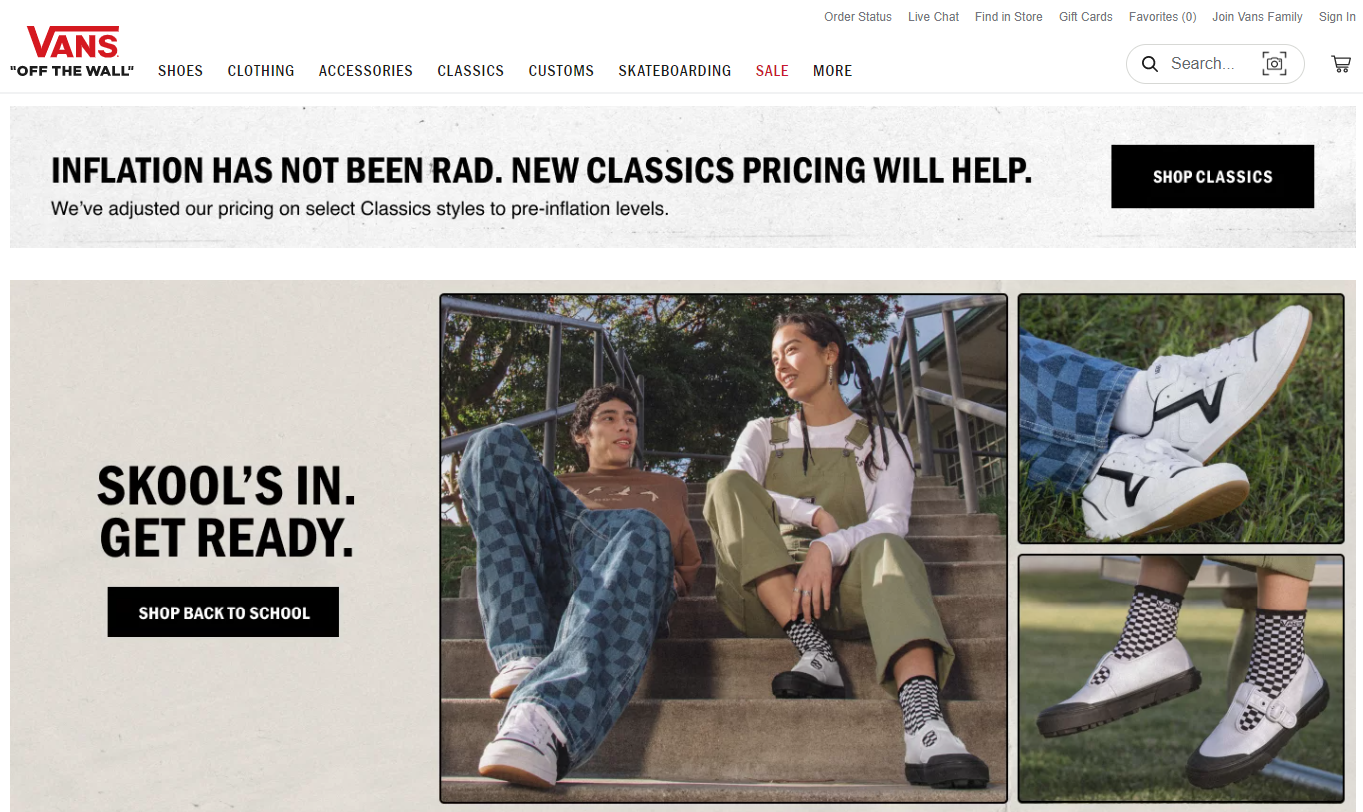Open the Skateboarding category
This screenshot has width=1363, height=812.
(675, 71)
